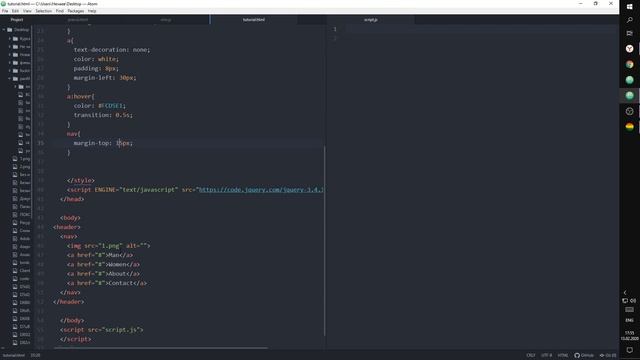Image resolution: width=640 pixels, height=360 pixels.
Task: Open Windows search icon in taskbar
Action: pyautogui.click(x=629, y=20)
